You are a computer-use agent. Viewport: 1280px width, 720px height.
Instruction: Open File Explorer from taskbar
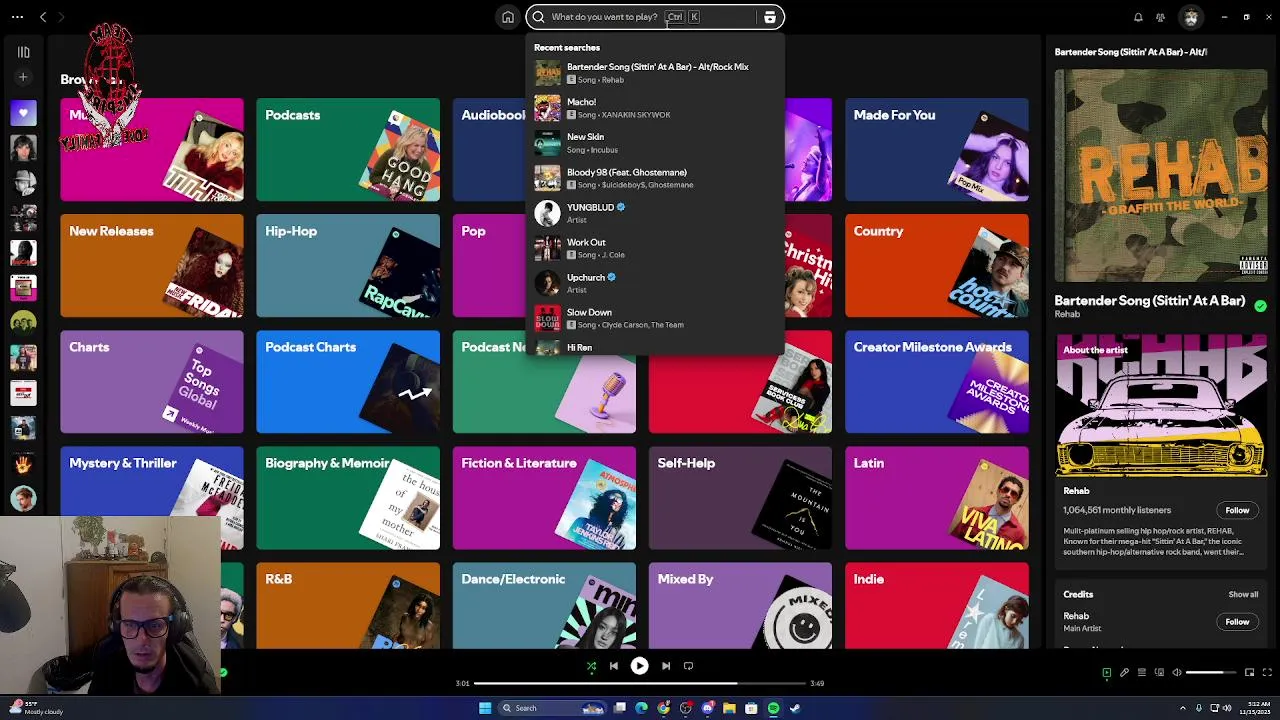click(x=729, y=708)
